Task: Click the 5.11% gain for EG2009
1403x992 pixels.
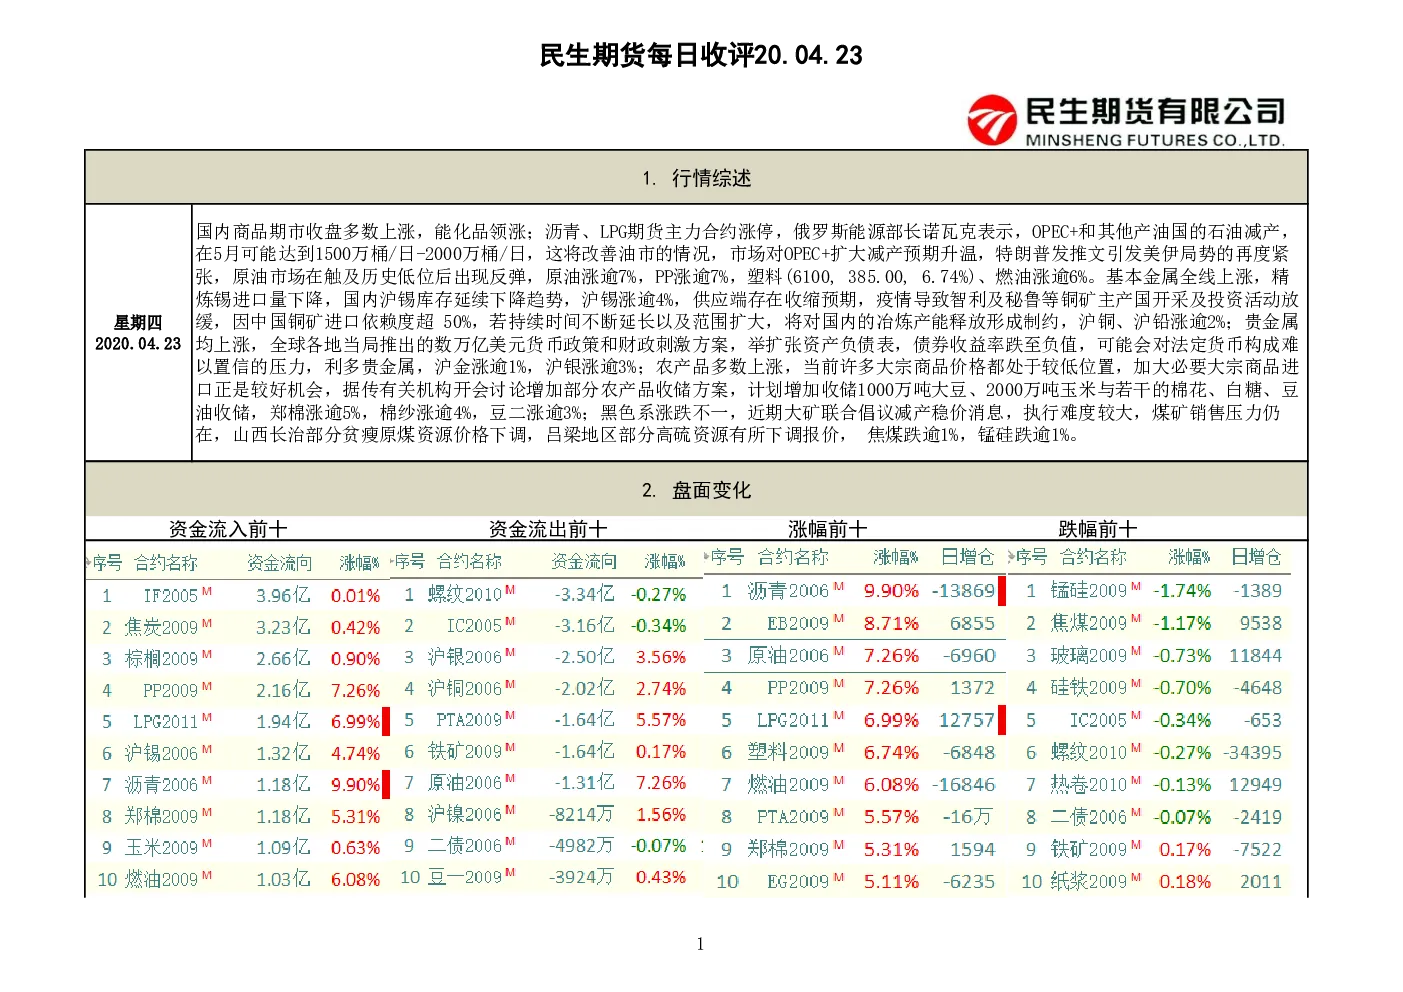Action: 891,881
